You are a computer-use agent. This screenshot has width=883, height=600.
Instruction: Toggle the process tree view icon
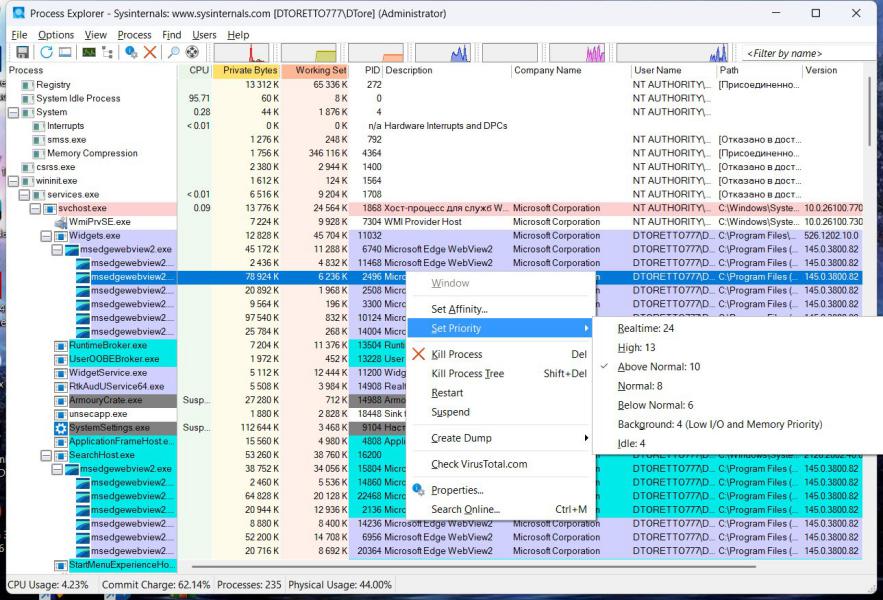pos(108,52)
